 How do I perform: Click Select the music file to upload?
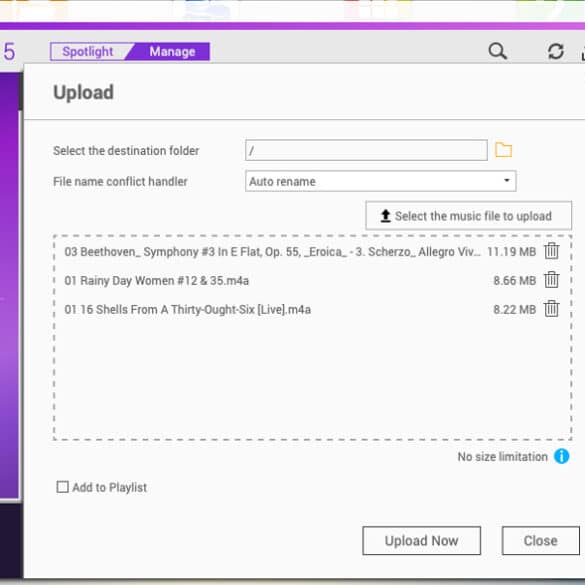[x=468, y=216]
